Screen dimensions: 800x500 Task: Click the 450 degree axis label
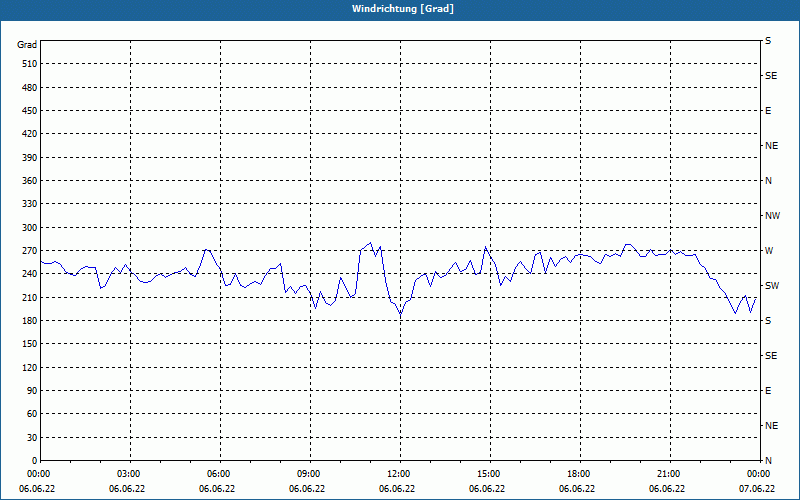pos(30,111)
